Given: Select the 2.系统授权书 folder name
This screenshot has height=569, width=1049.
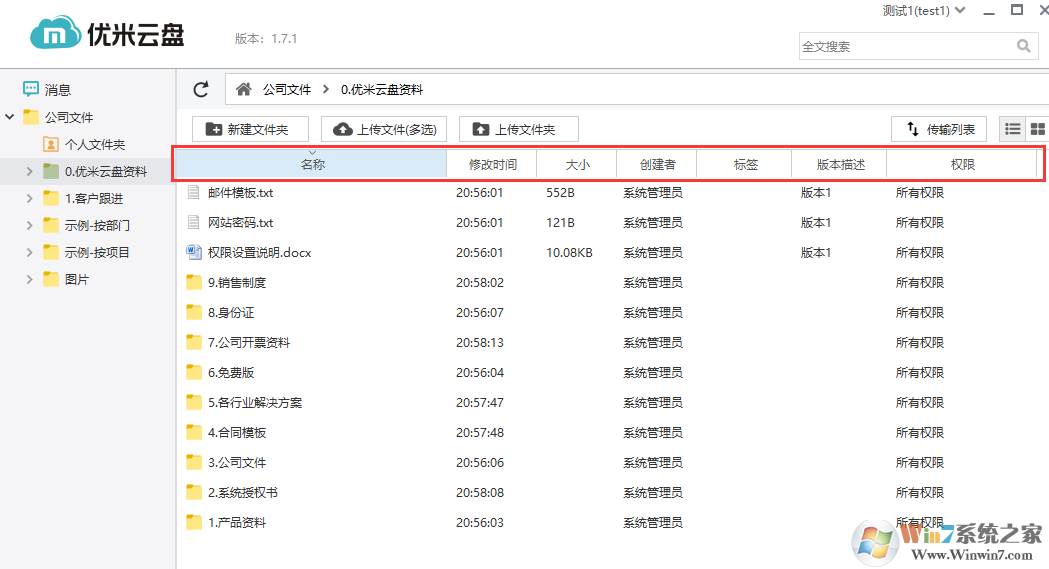Looking at the screenshot, I should point(242,492).
